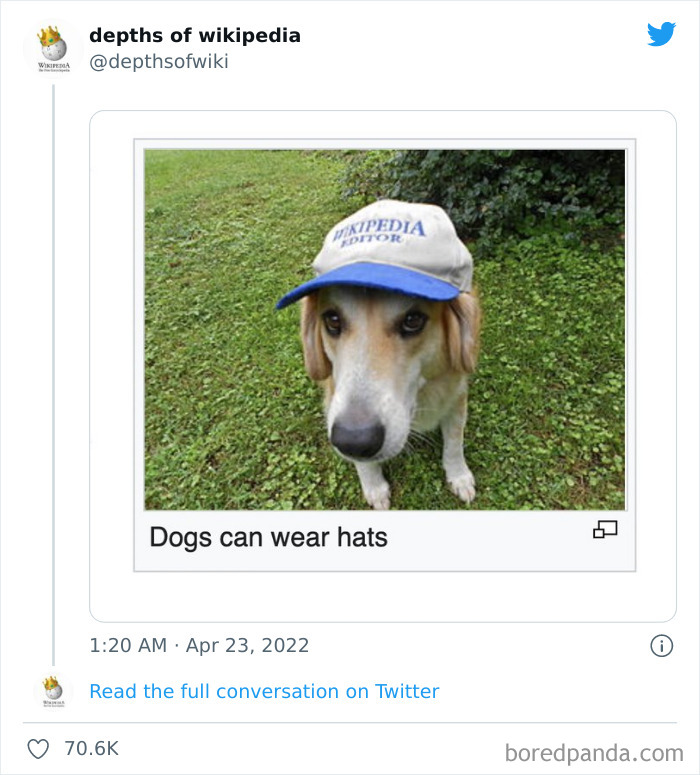The image size is (700, 775).
Task: Read the full conversation on Twitter
Action: [x=264, y=691]
